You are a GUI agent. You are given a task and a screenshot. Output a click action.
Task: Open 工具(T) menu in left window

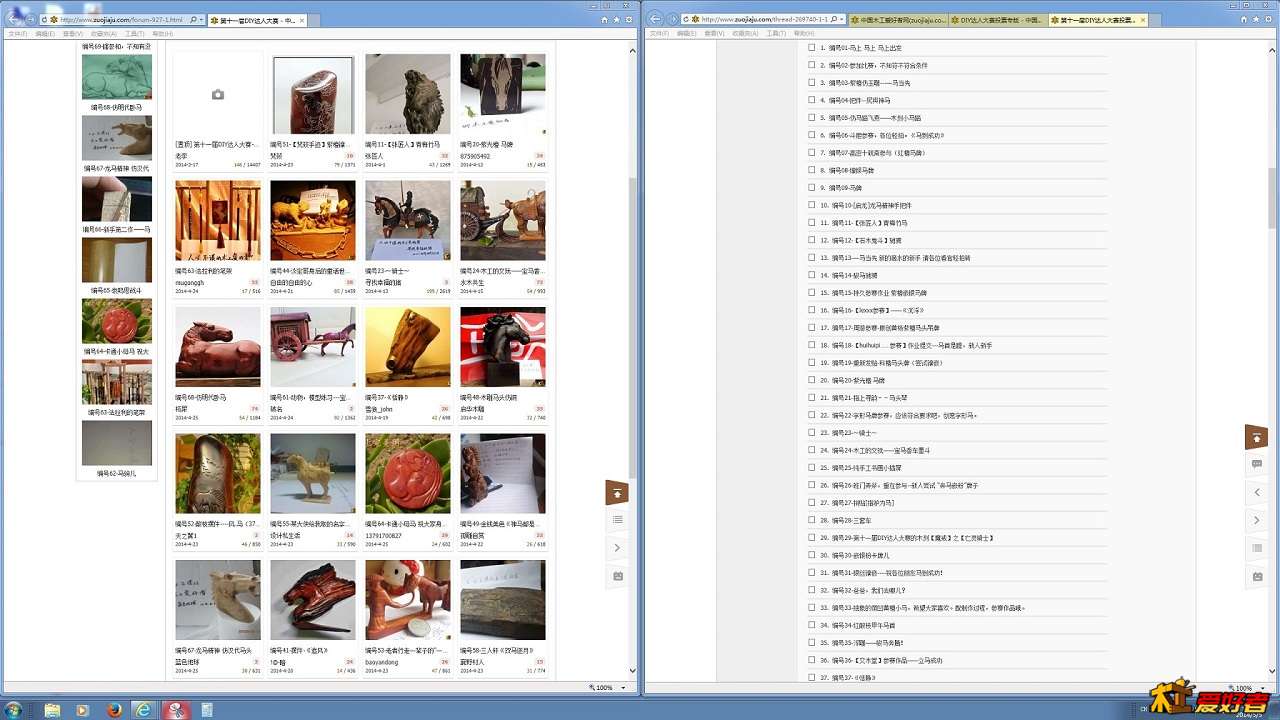(134, 33)
